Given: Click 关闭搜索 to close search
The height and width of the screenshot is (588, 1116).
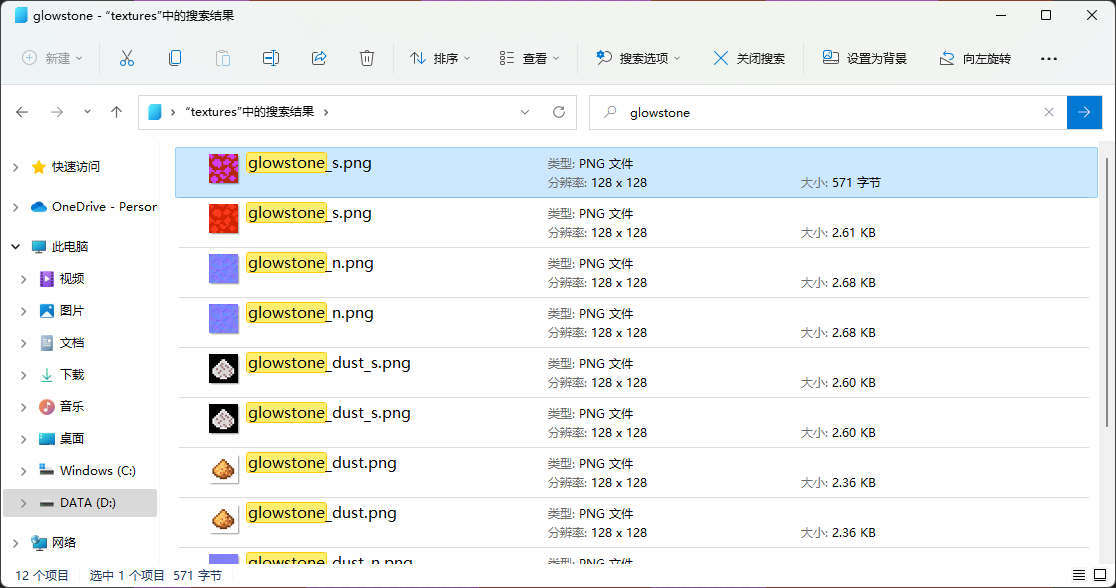Looking at the screenshot, I should point(749,58).
